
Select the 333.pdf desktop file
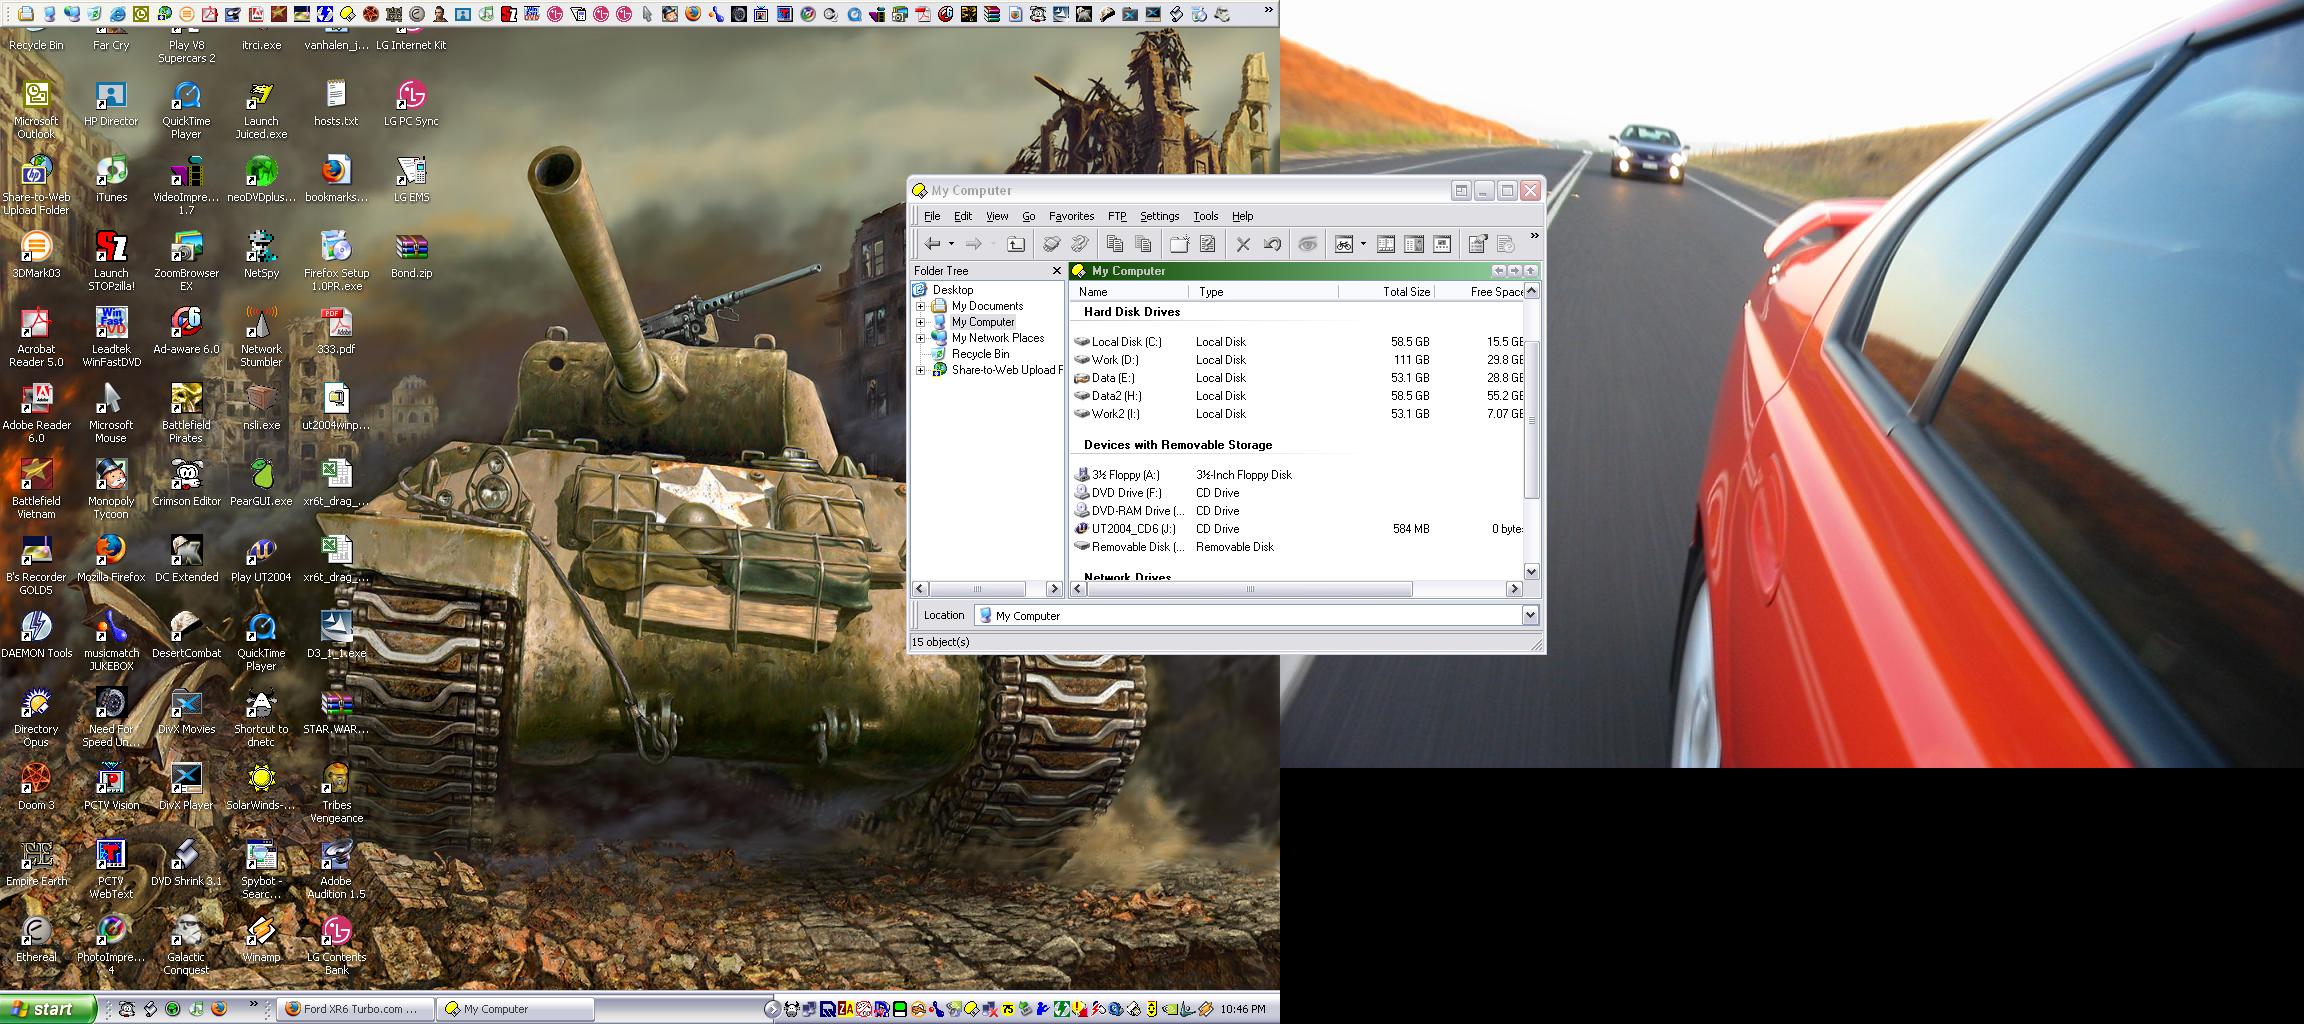point(336,331)
